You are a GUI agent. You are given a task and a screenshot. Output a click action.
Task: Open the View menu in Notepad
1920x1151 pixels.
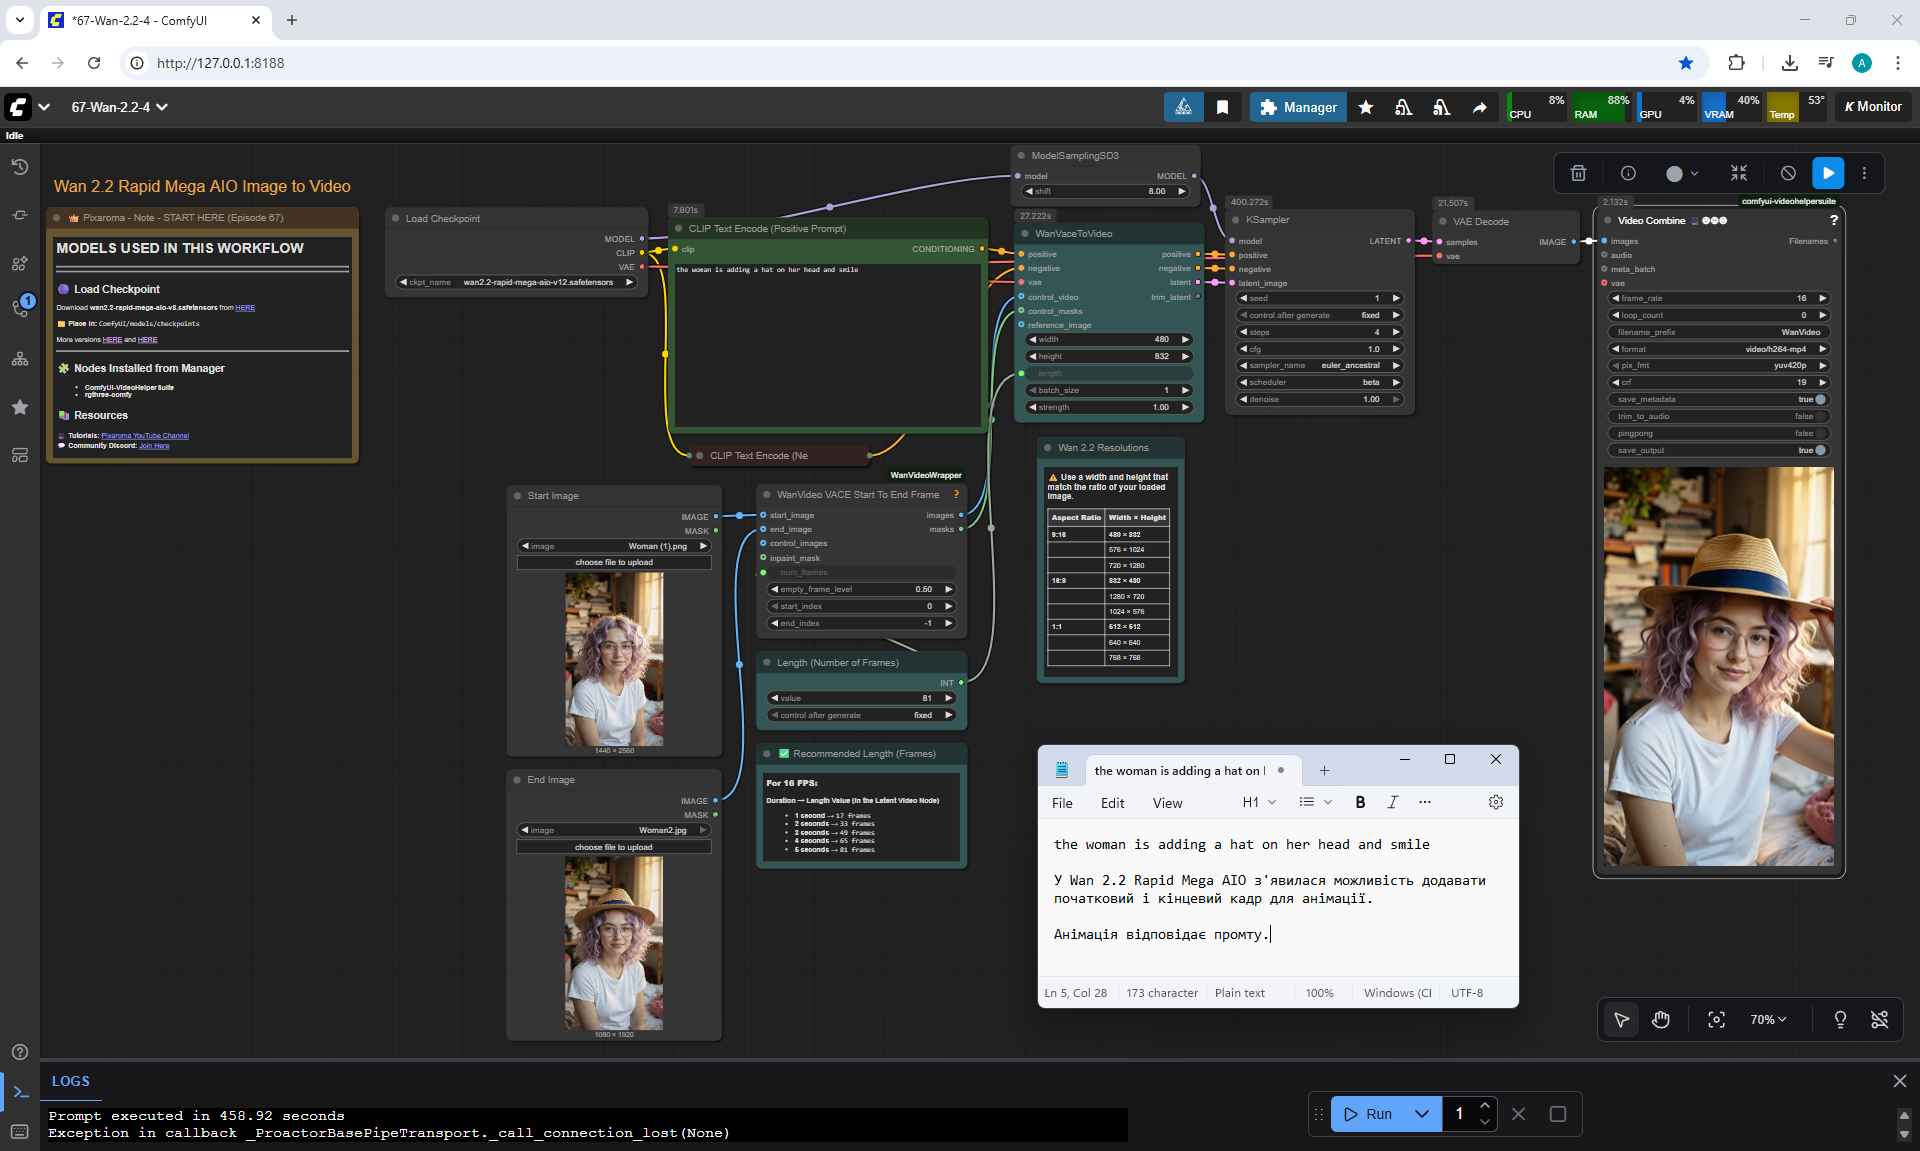coord(1167,803)
